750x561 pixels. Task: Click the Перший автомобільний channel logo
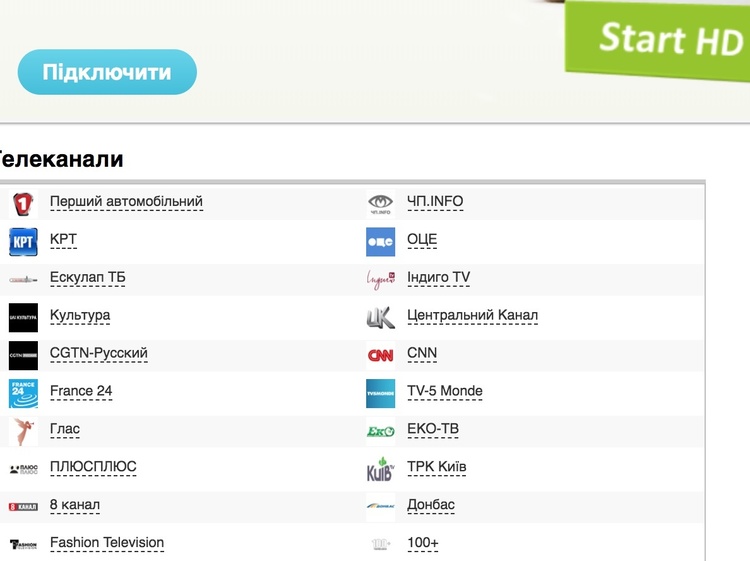tap(23, 203)
